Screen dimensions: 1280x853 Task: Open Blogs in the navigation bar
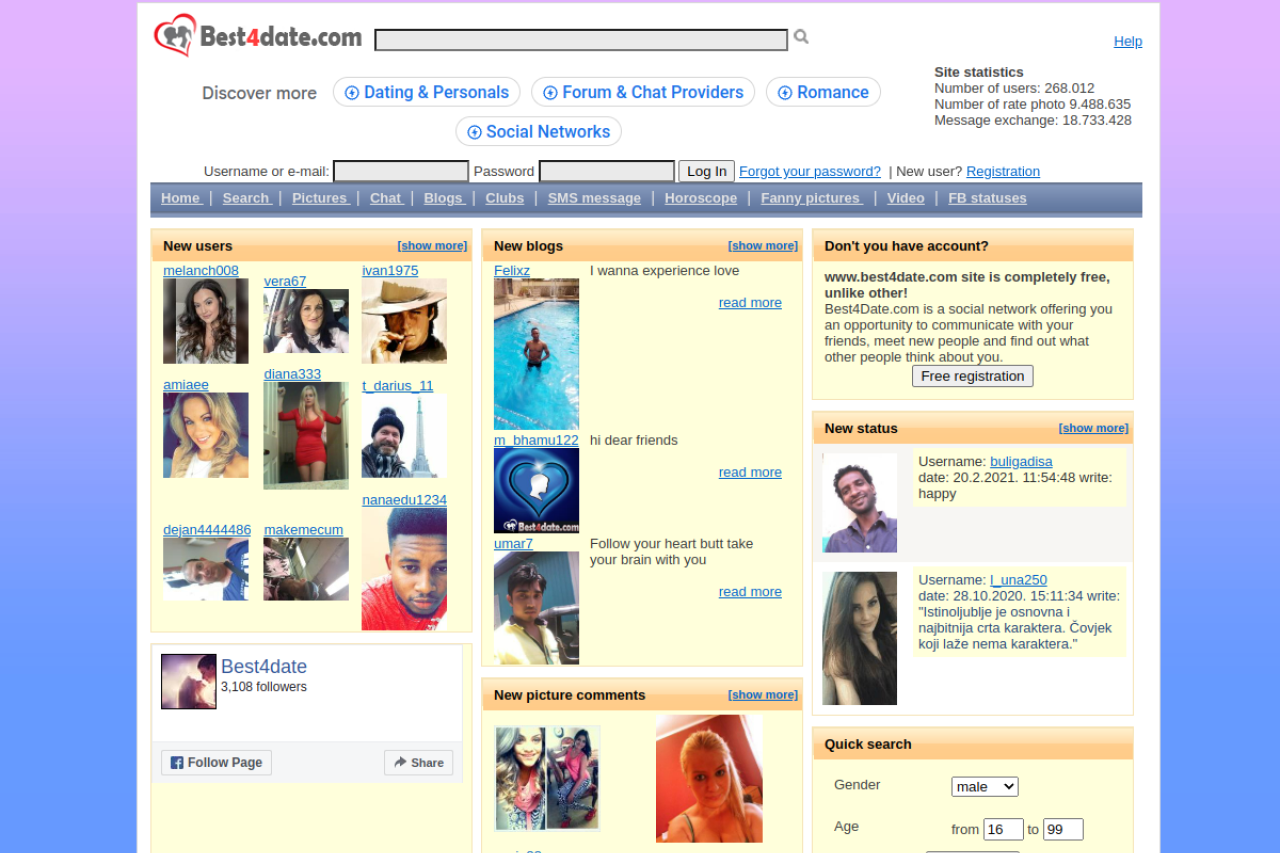click(x=444, y=198)
